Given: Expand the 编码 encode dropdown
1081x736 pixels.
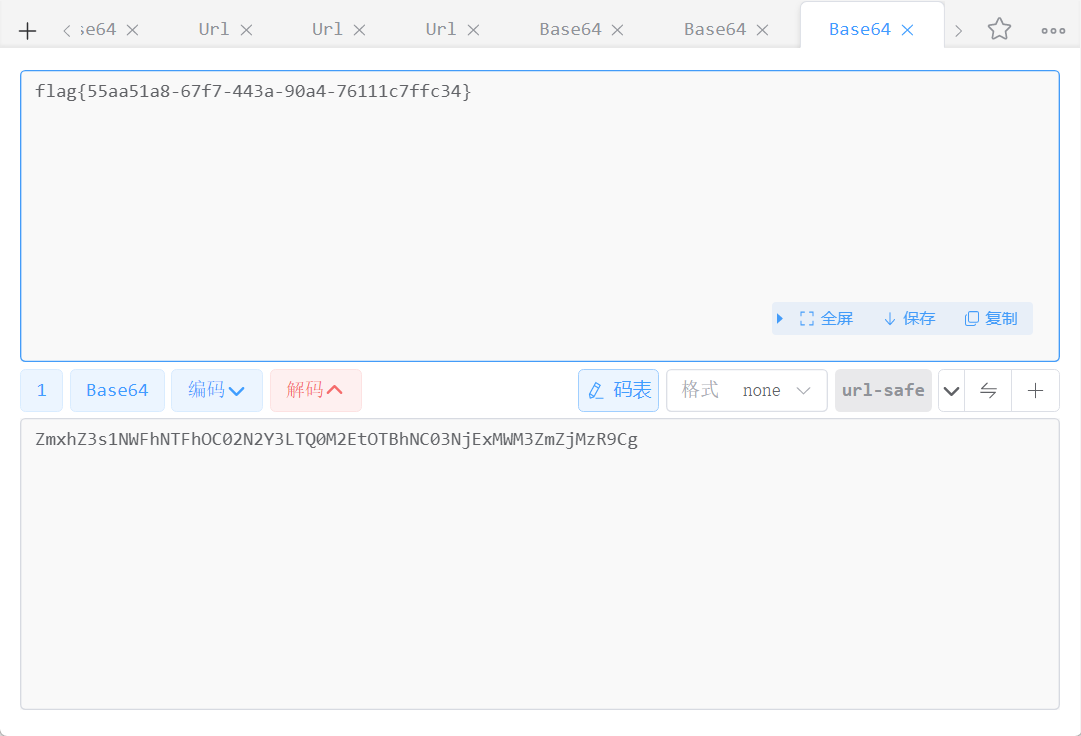Looking at the screenshot, I should pos(217,391).
